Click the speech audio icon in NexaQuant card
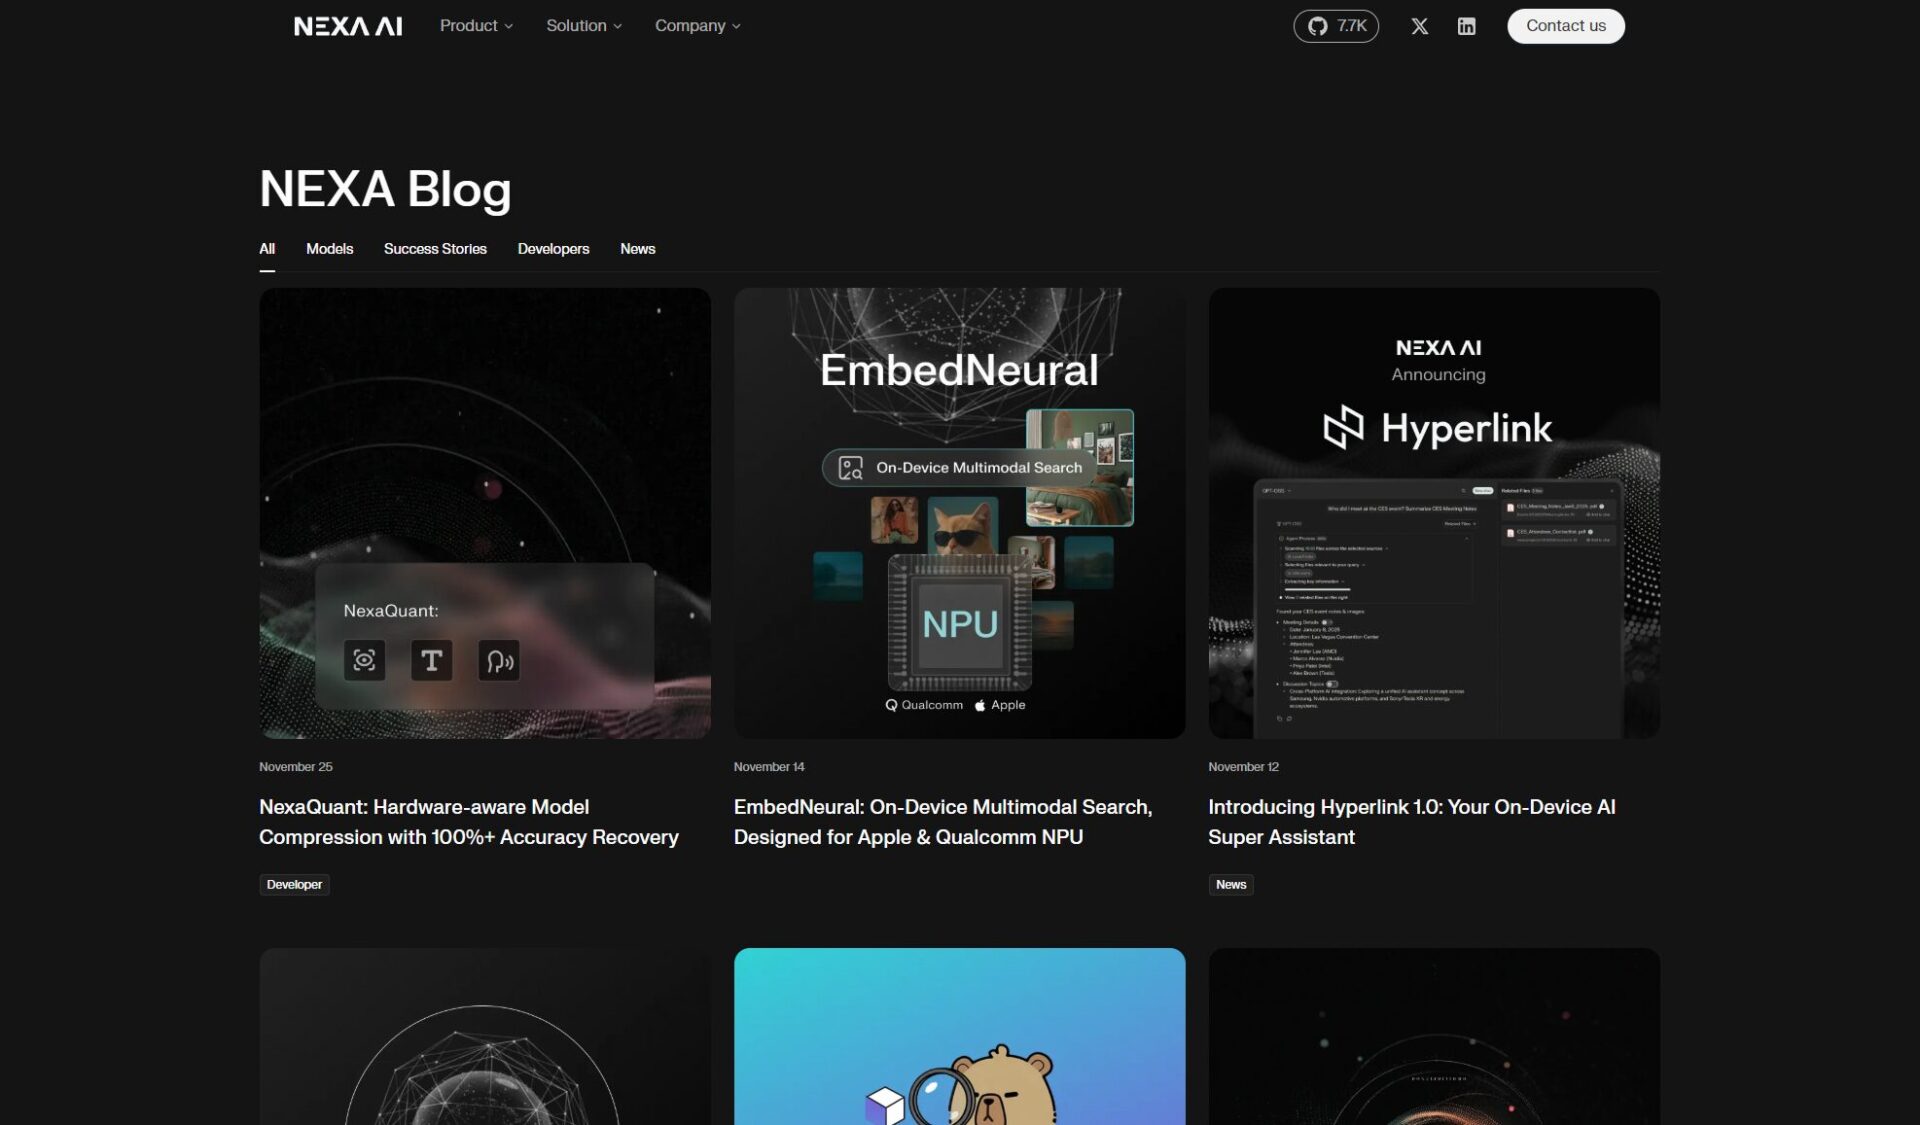 [499, 660]
